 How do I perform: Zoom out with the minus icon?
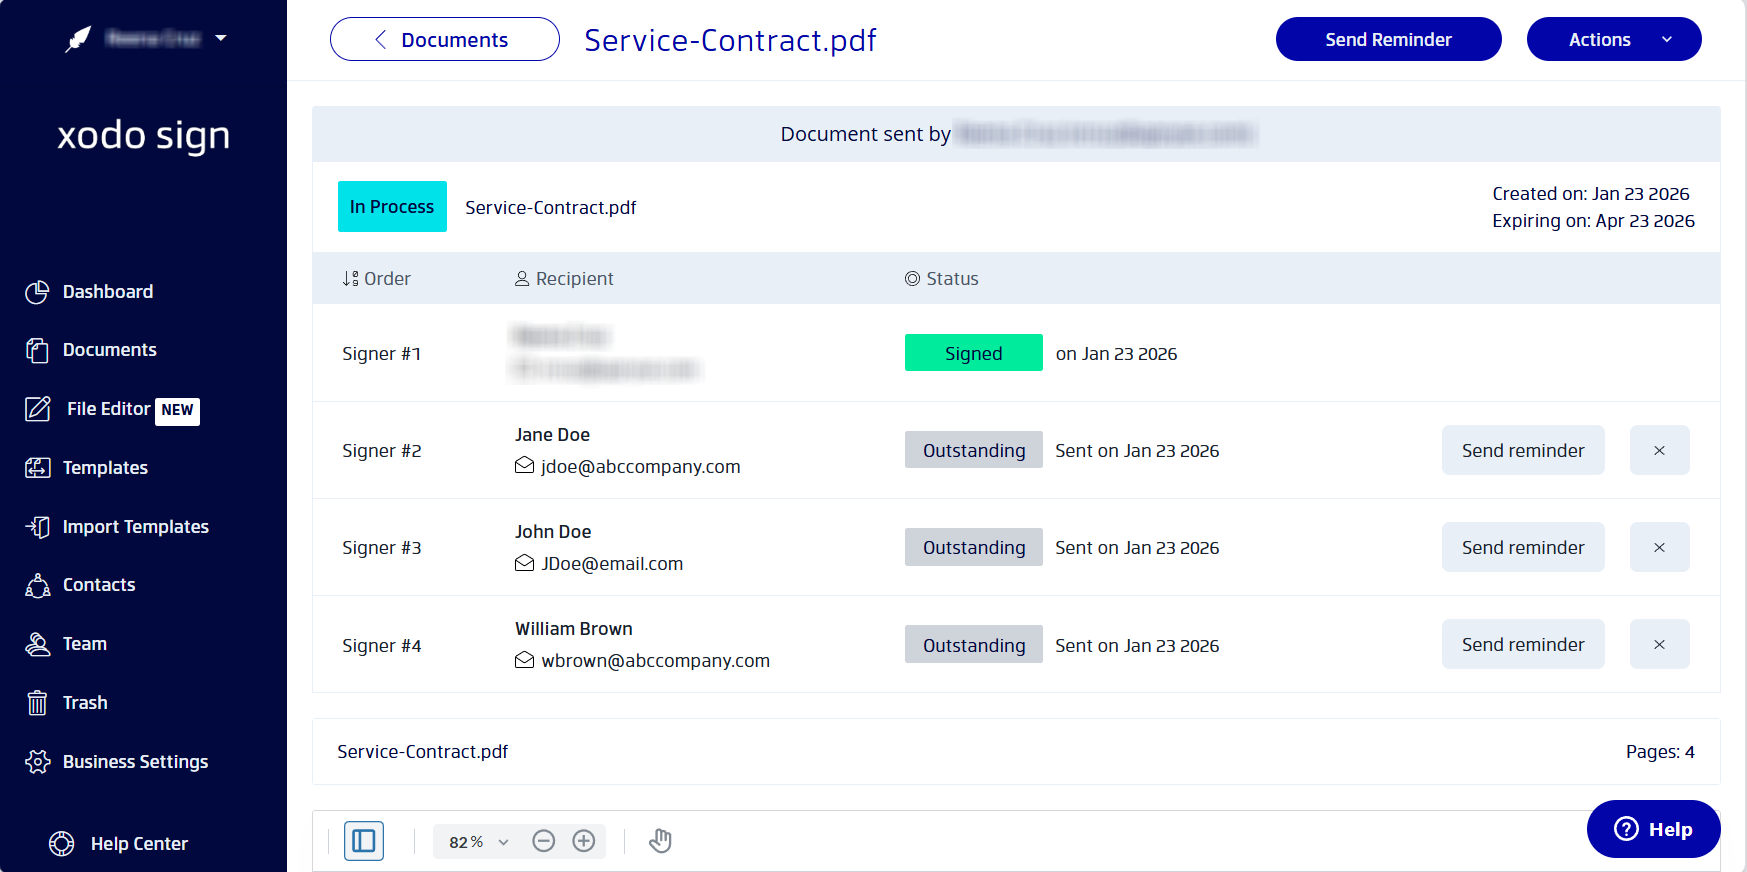(x=544, y=841)
